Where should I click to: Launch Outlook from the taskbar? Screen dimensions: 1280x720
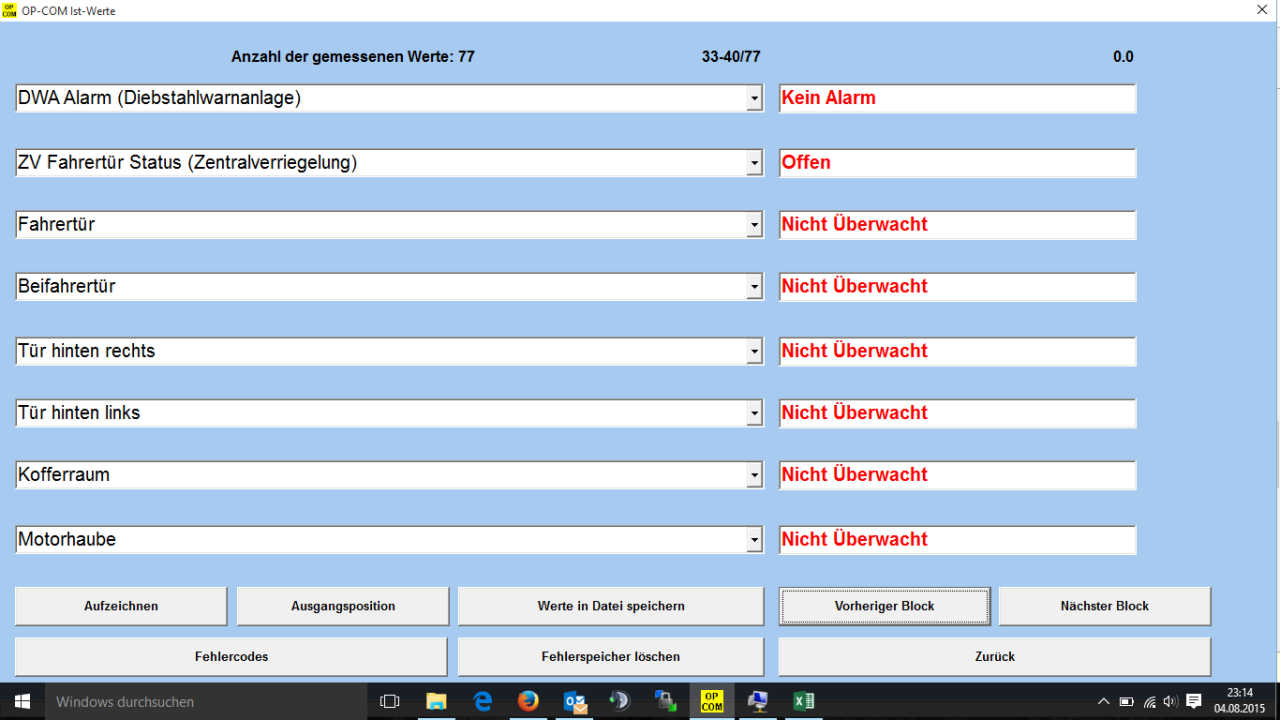[575, 701]
